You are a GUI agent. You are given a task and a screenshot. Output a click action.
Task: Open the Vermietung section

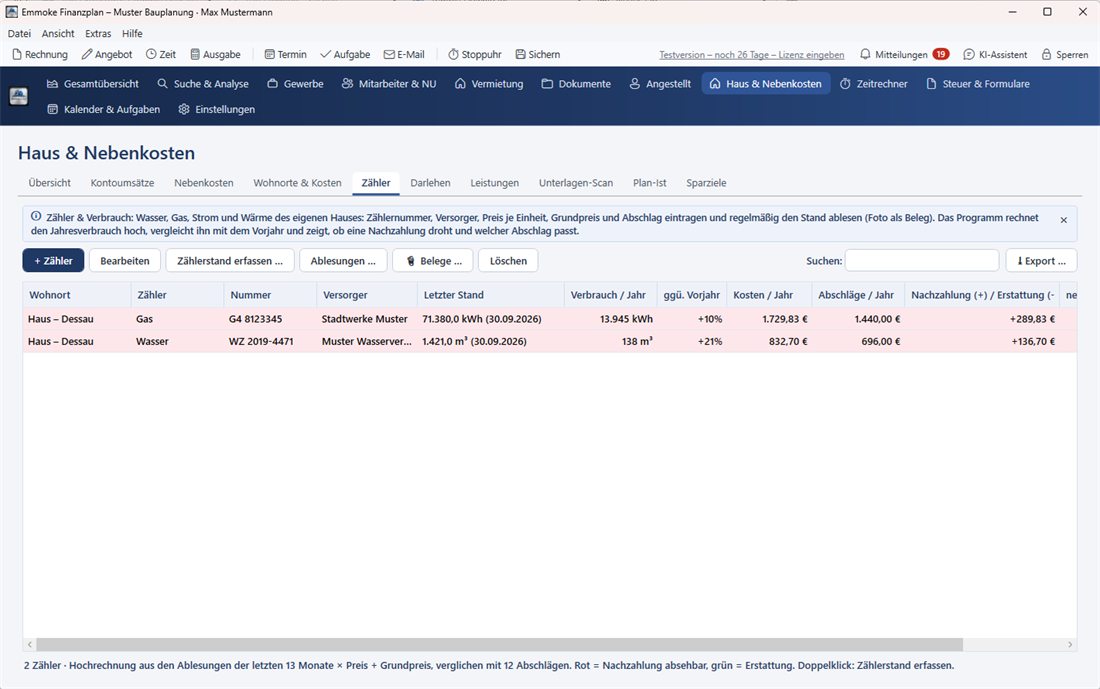tap(489, 83)
